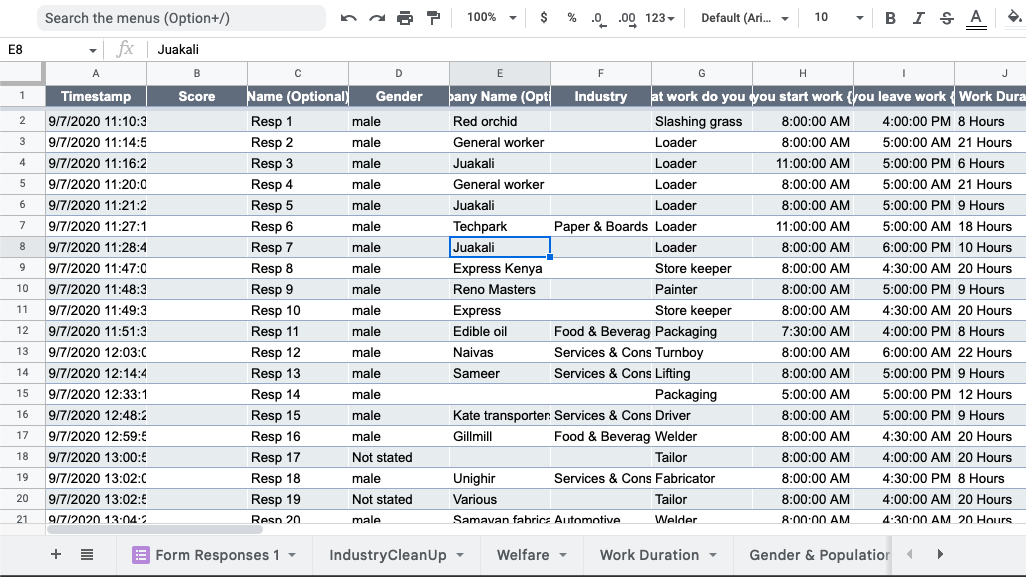Select the Paint format tool
This screenshot has width=1026, height=577.
432,17
